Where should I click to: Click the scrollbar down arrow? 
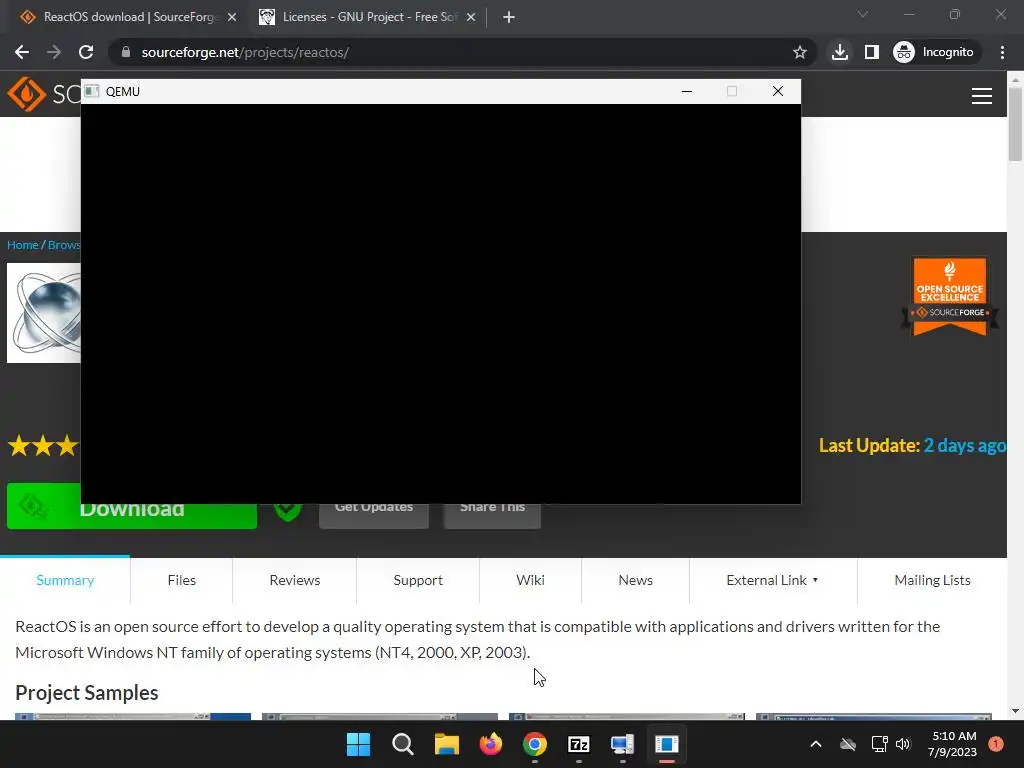coord(1015,711)
